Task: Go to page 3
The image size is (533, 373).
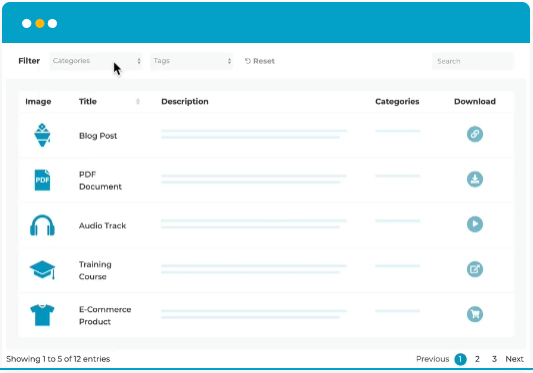Action: click(x=494, y=359)
